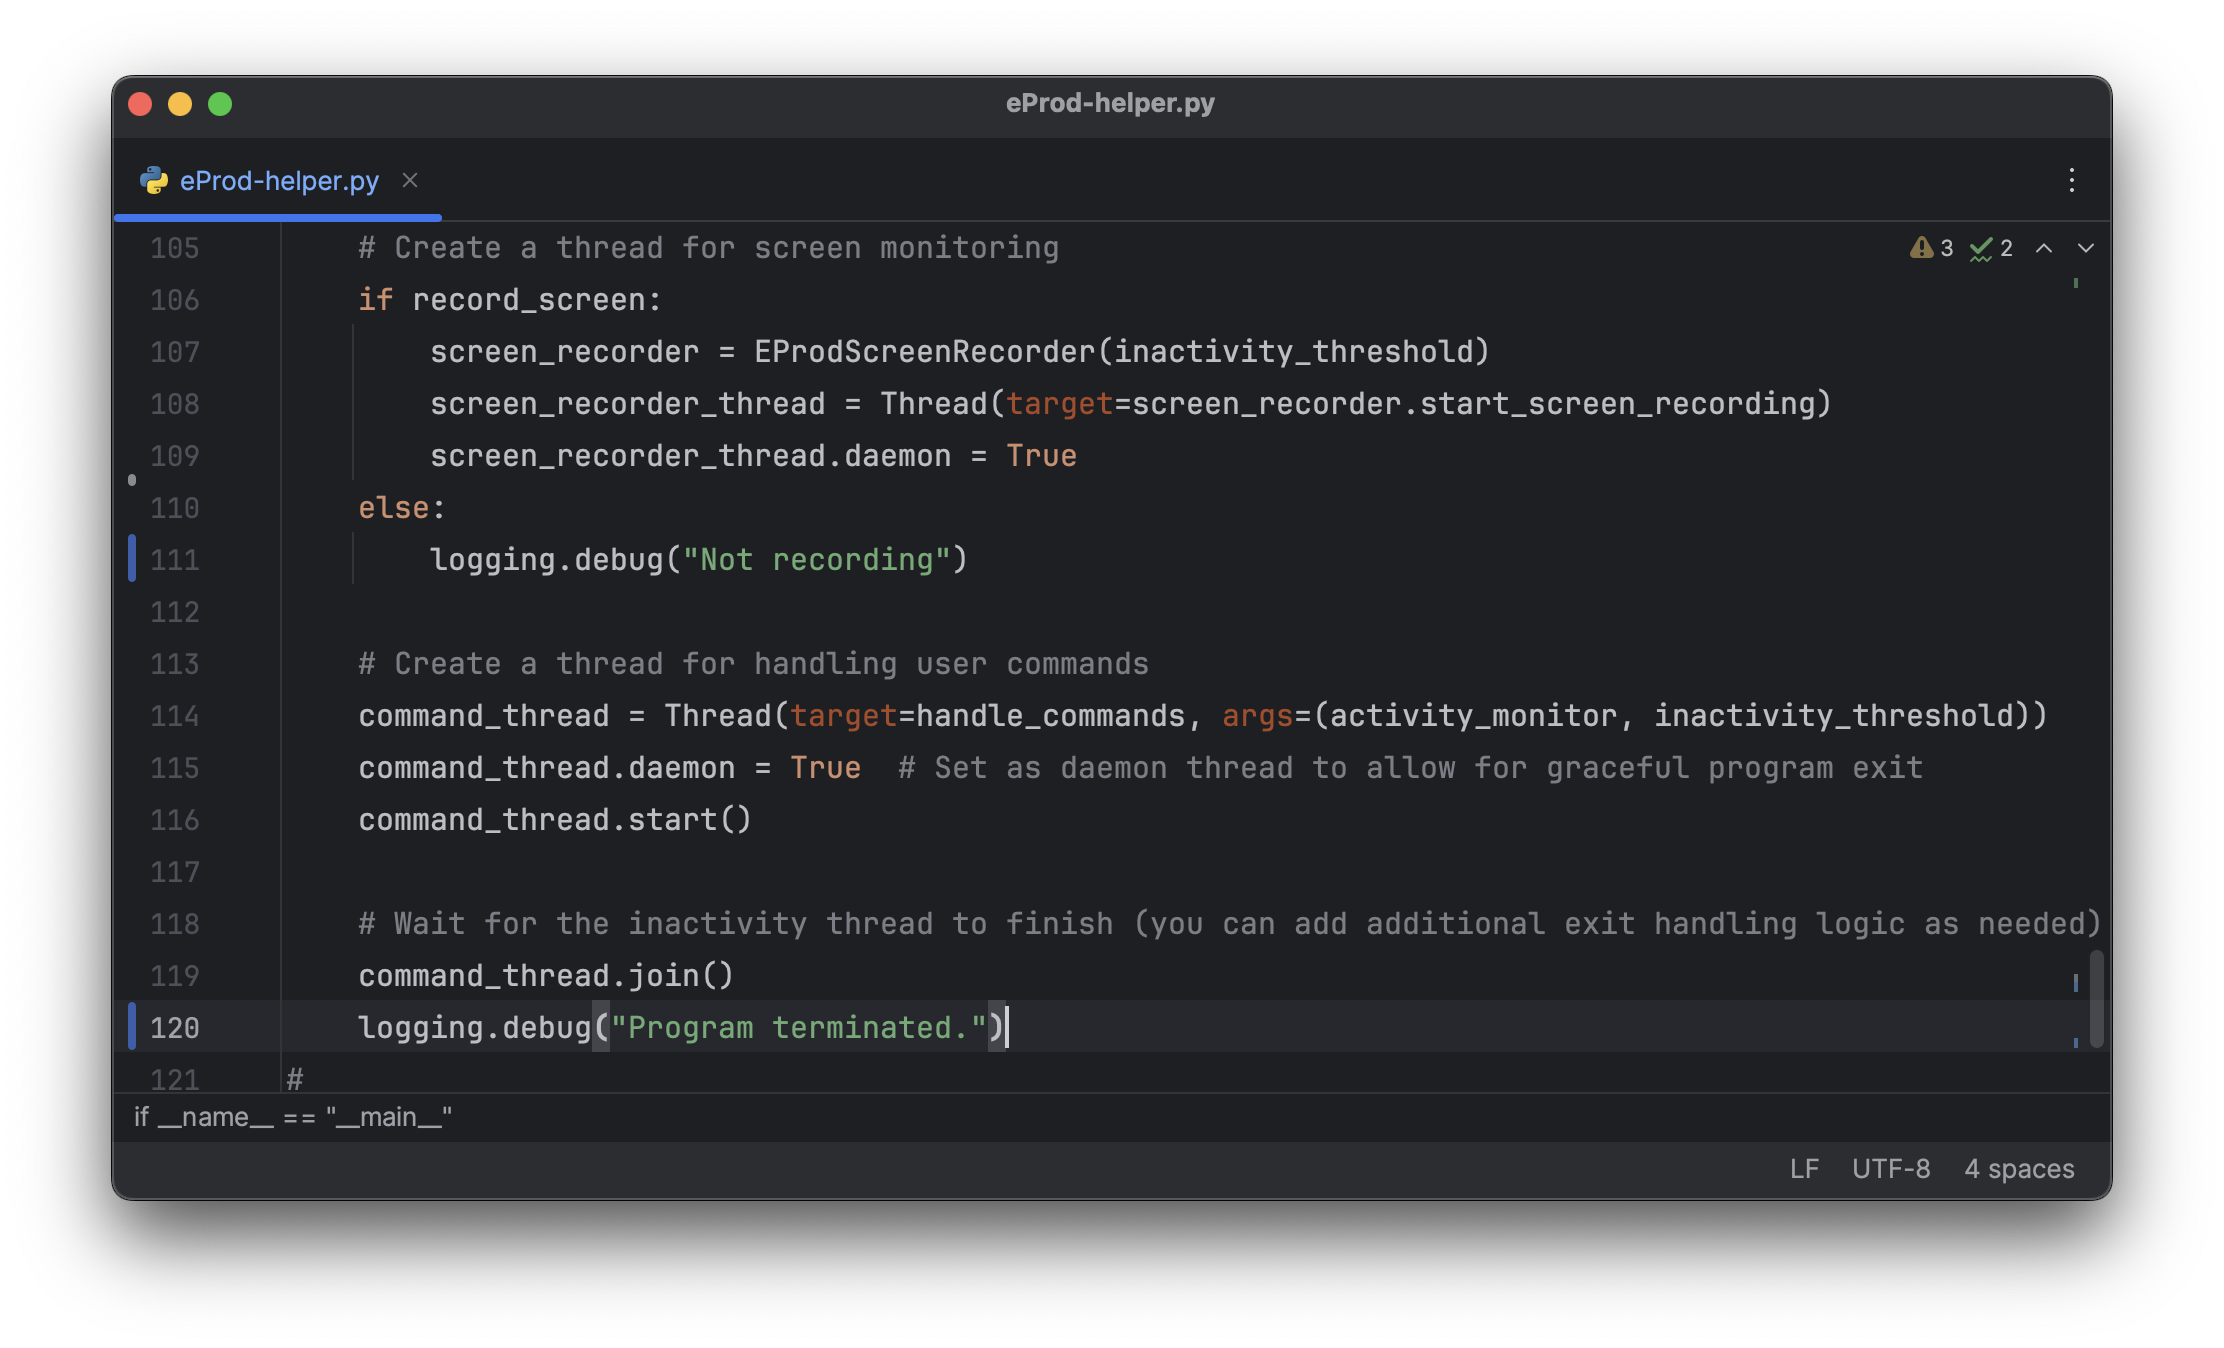The width and height of the screenshot is (2224, 1348).
Task: Click line number 120 in the gutter
Action: [175, 1028]
